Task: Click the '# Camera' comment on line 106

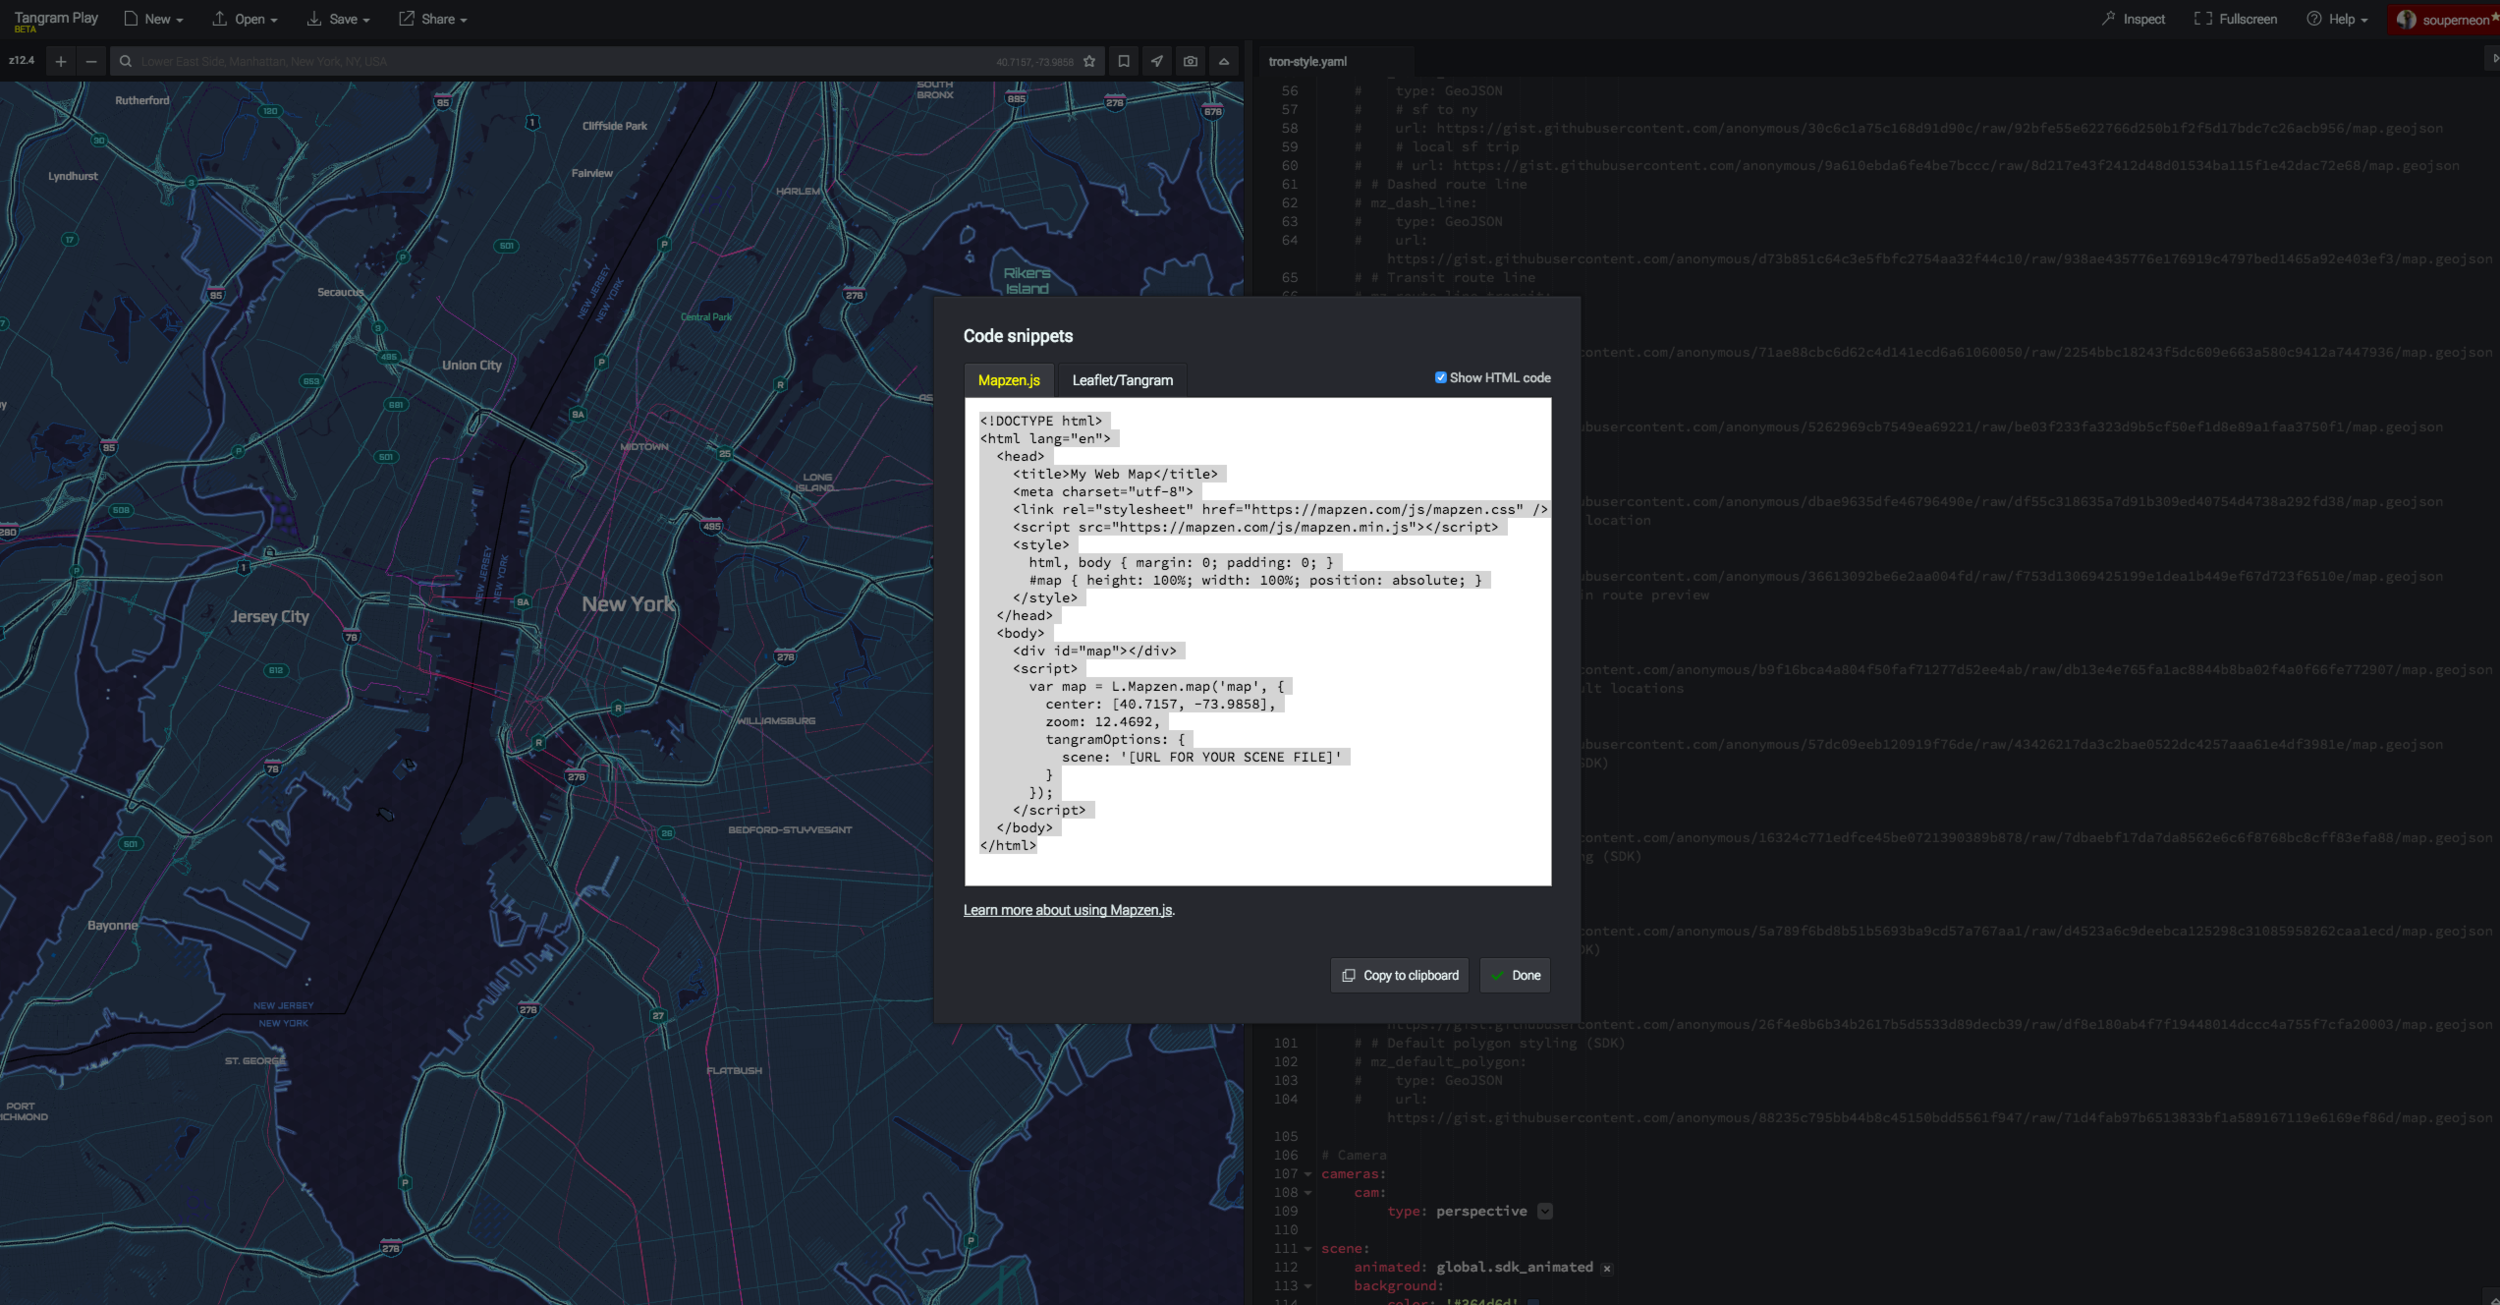Action: [1353, 1155]
